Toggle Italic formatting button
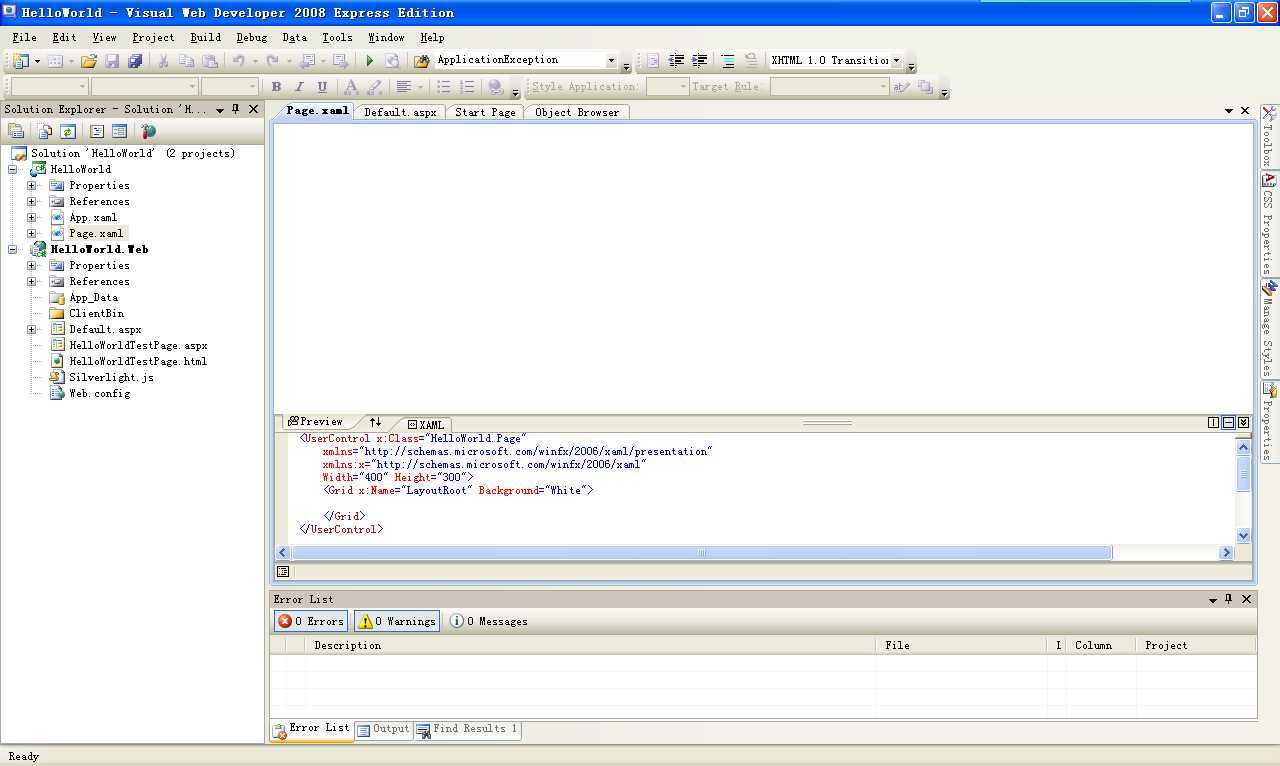Screen dimensions: 1280x766 pyautogui.click(x=299, y=87)
